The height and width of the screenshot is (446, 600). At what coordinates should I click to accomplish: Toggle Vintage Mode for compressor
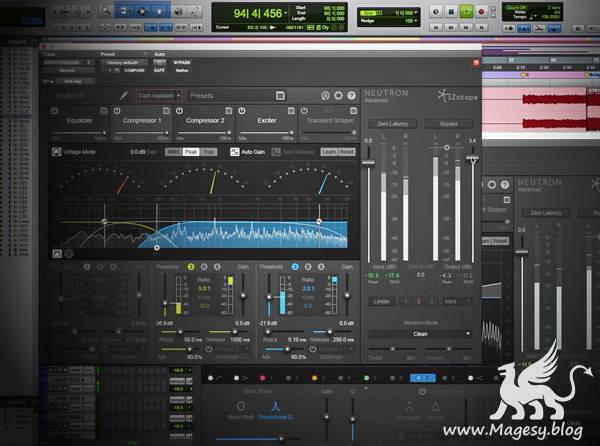[73, 152]
